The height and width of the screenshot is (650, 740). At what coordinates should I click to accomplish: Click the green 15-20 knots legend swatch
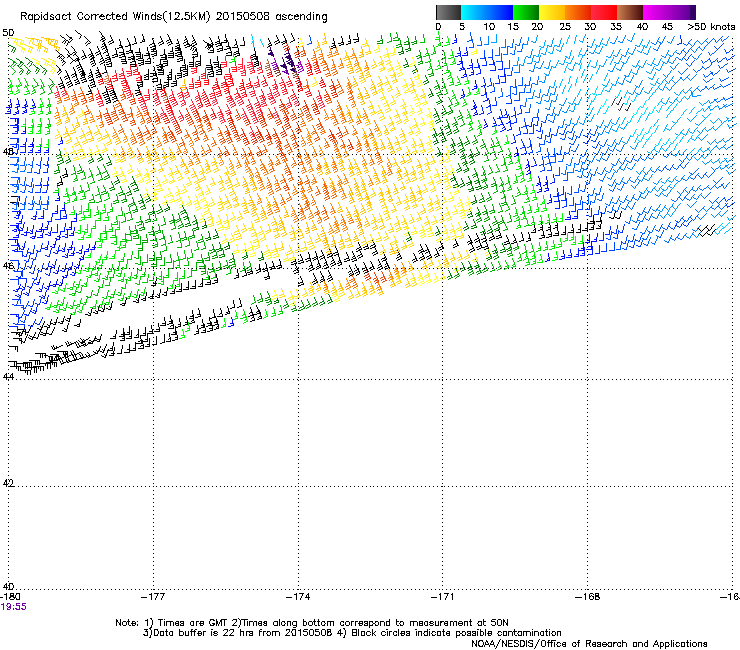tap(526, 12)
